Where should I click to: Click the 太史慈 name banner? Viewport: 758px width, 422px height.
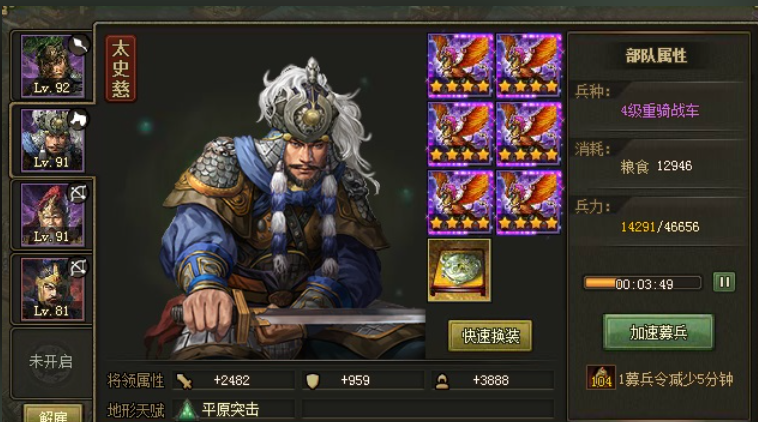point(120,68)
